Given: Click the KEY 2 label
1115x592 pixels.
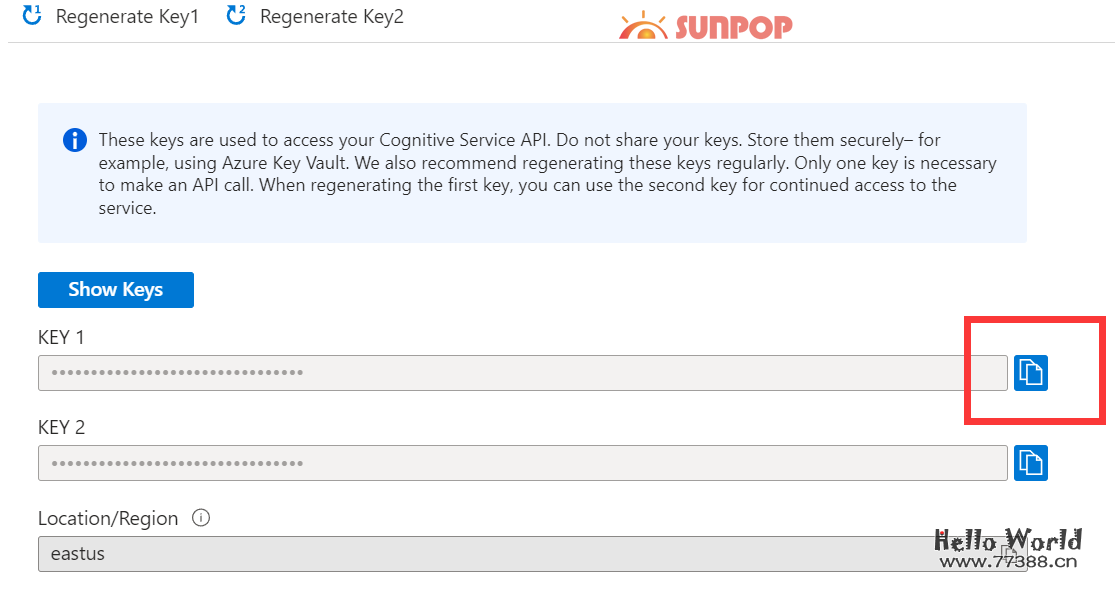Looking at the screenshot, I should (62, 427).
